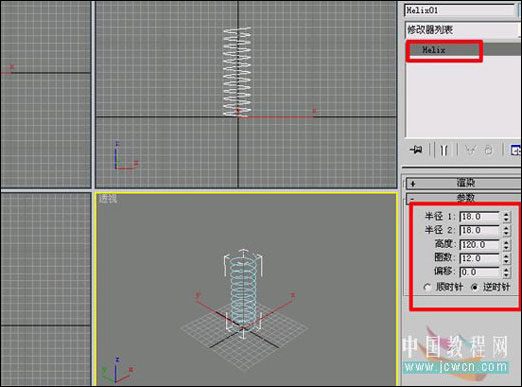
Task: Click the 圈数 value field
Action: click(479, 258)
